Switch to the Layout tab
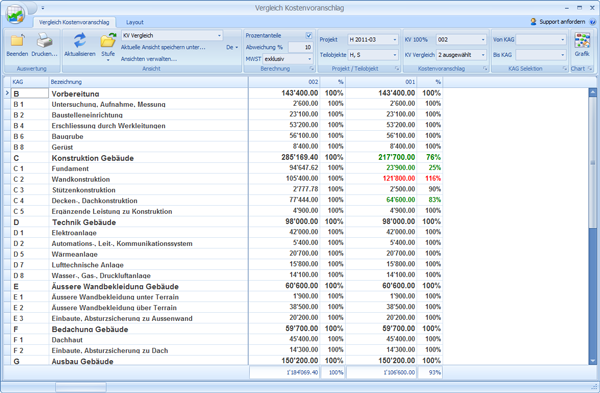The height and width of the screenshot is (393, 600). tap(135, 22)
